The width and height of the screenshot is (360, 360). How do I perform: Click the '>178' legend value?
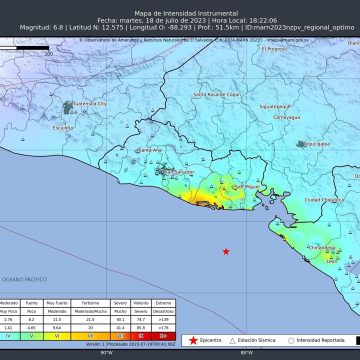(163, 327)
